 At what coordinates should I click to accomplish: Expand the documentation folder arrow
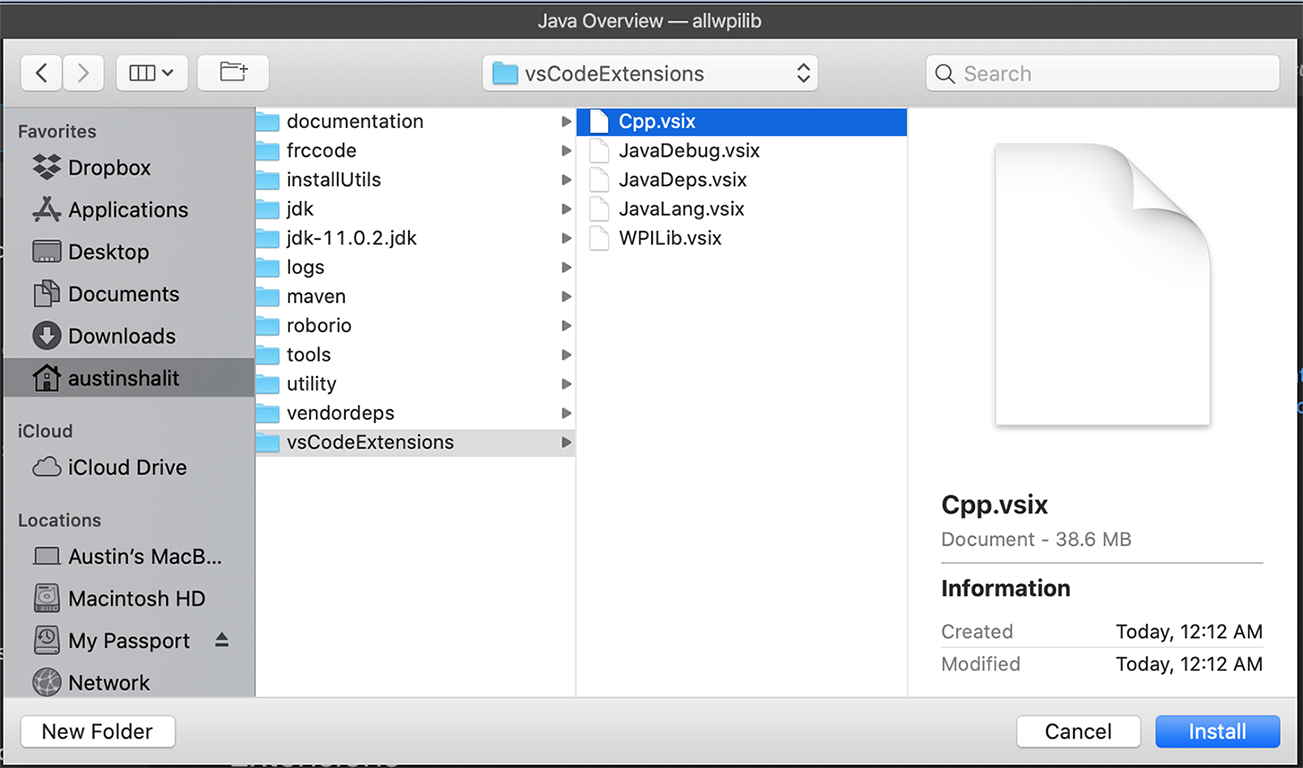coord(567,122)
